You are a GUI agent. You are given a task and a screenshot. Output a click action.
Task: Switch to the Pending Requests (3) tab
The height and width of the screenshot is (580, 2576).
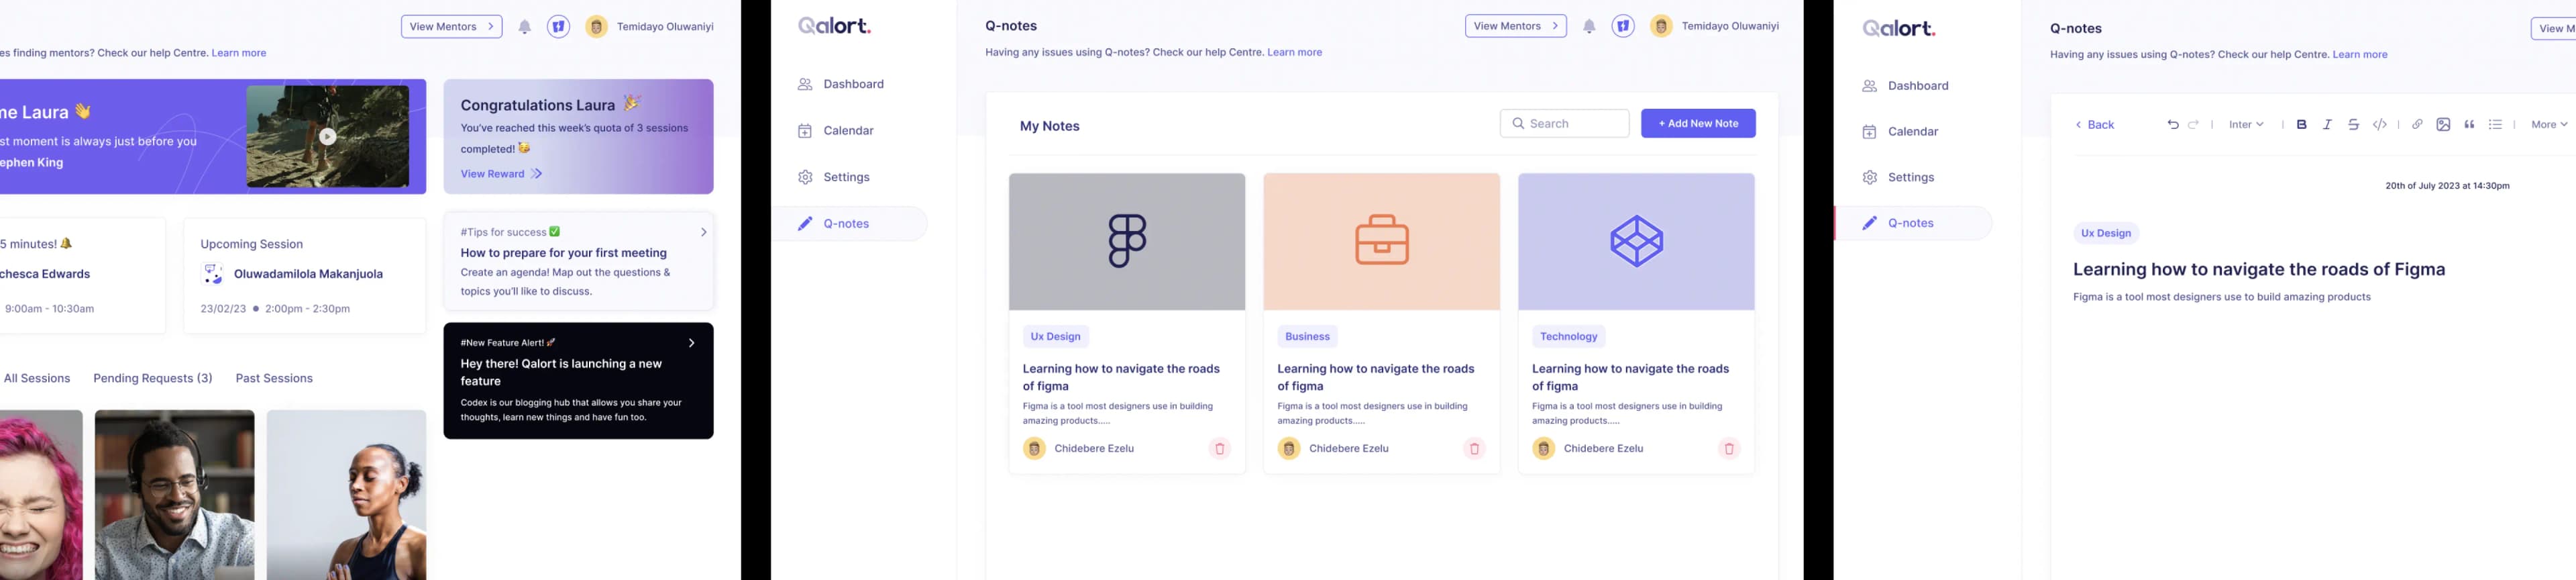click(x=153, y=378)
